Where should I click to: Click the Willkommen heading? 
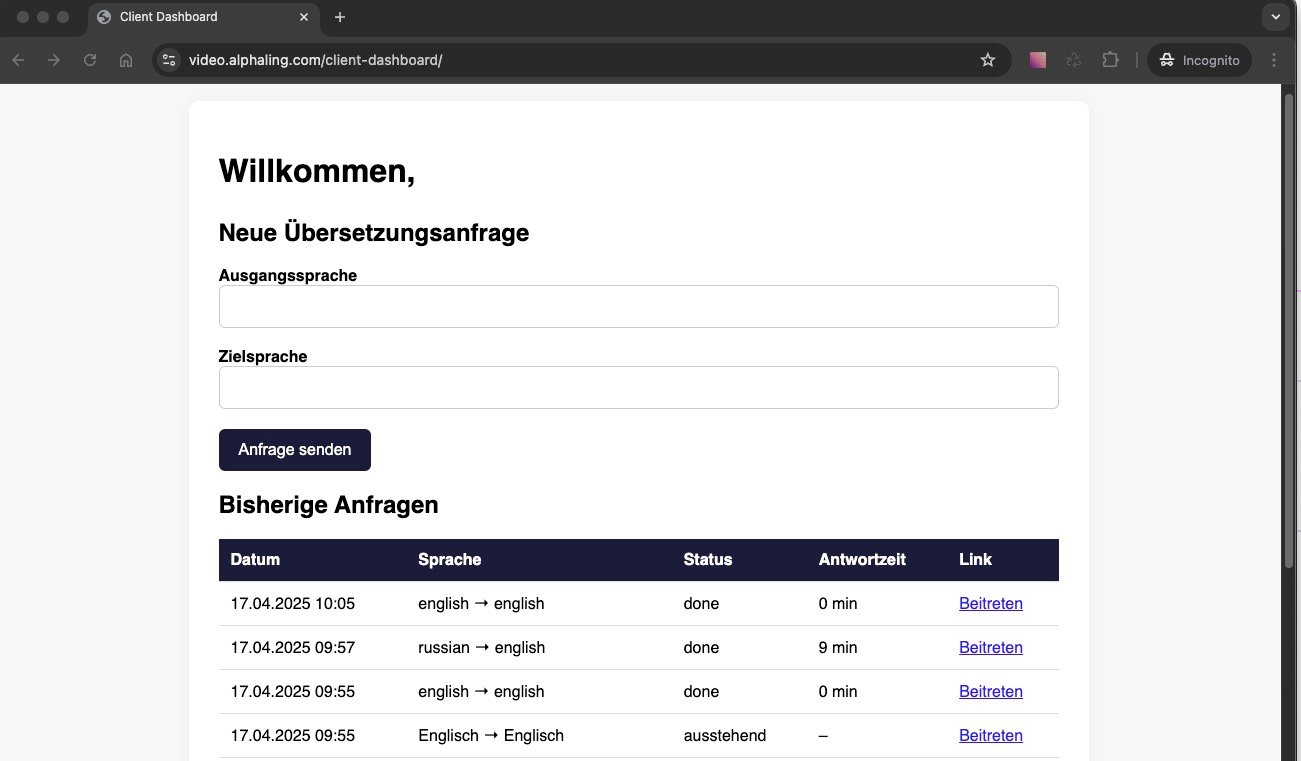[x=317, y=171]
